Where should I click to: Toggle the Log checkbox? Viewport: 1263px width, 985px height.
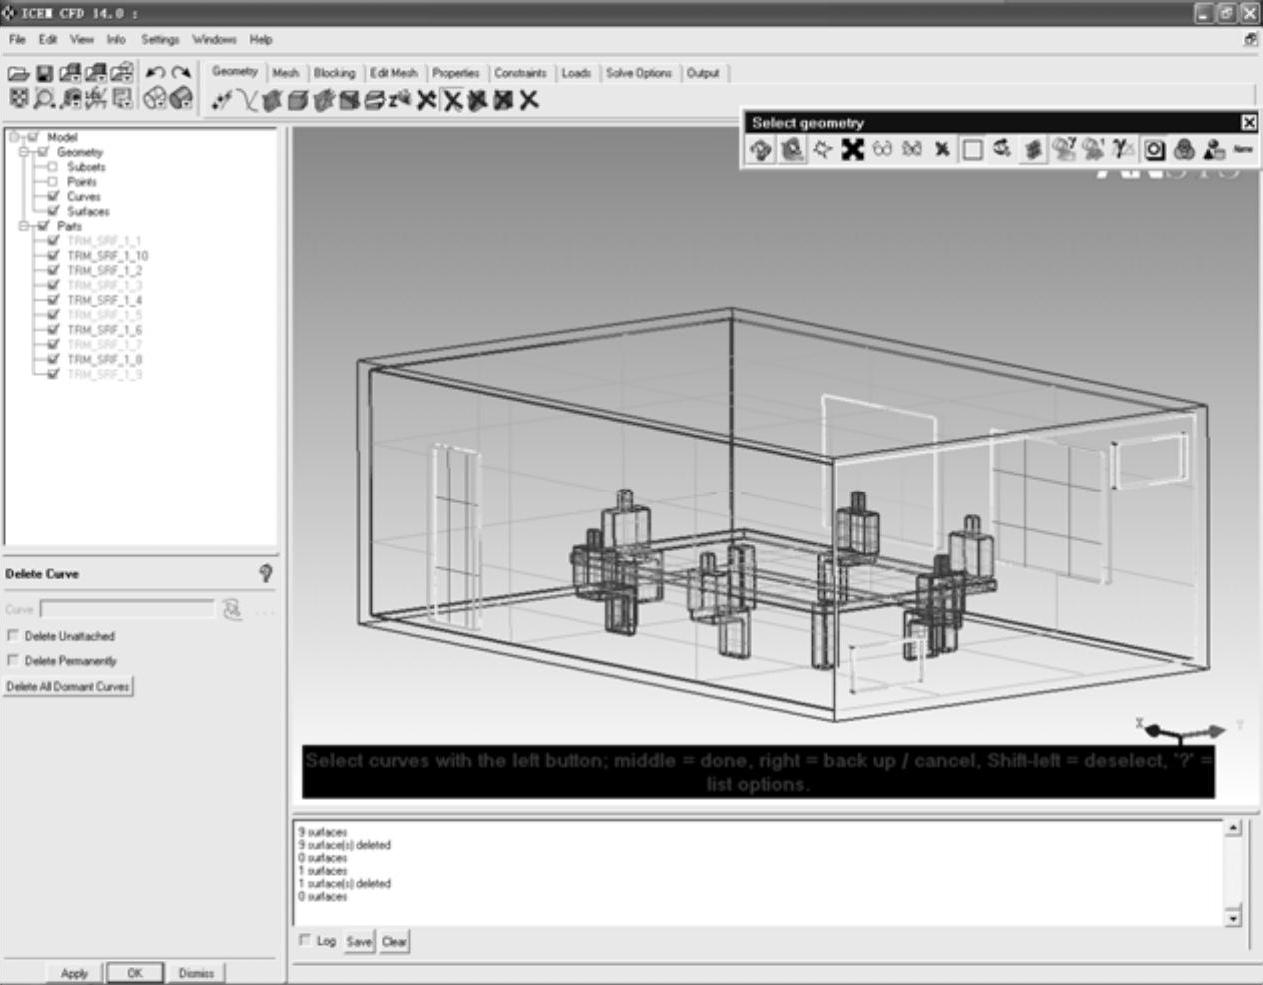click(x=305, y=941)
